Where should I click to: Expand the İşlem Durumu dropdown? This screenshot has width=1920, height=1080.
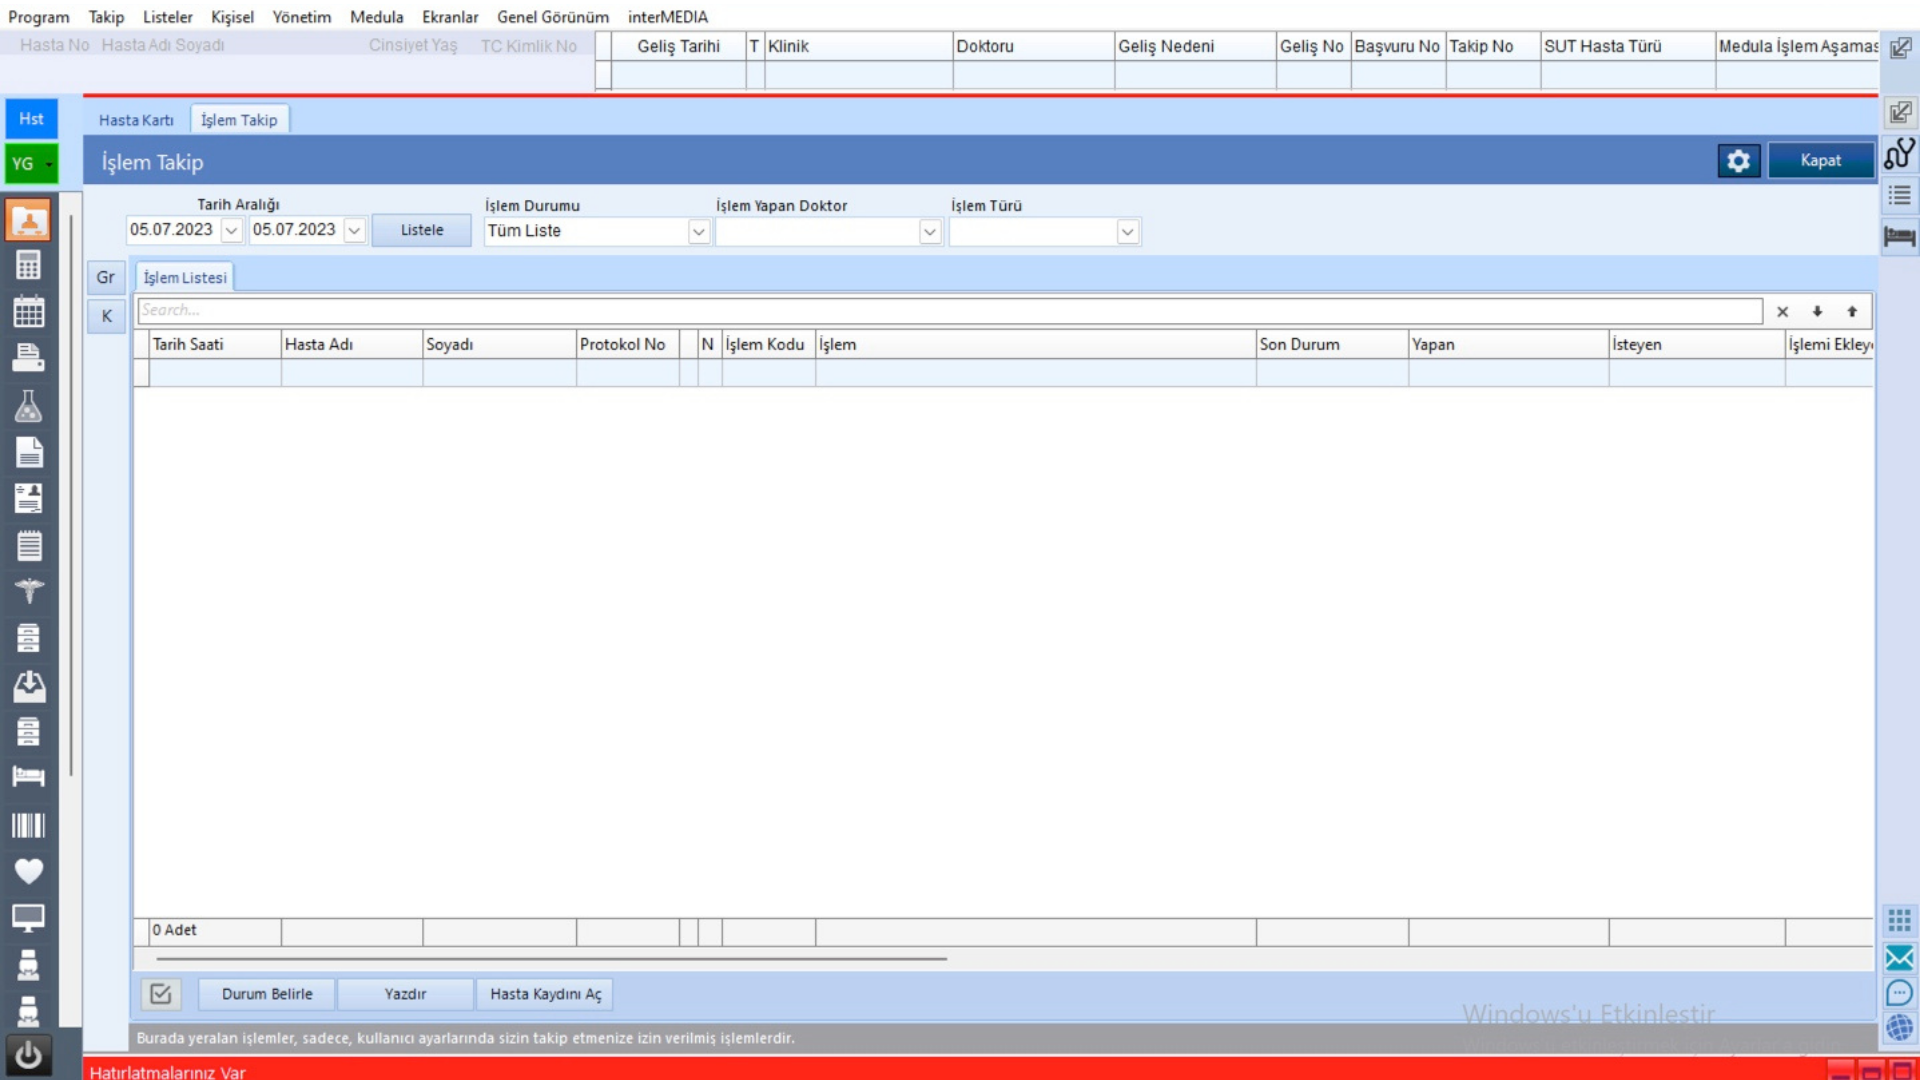698,232
